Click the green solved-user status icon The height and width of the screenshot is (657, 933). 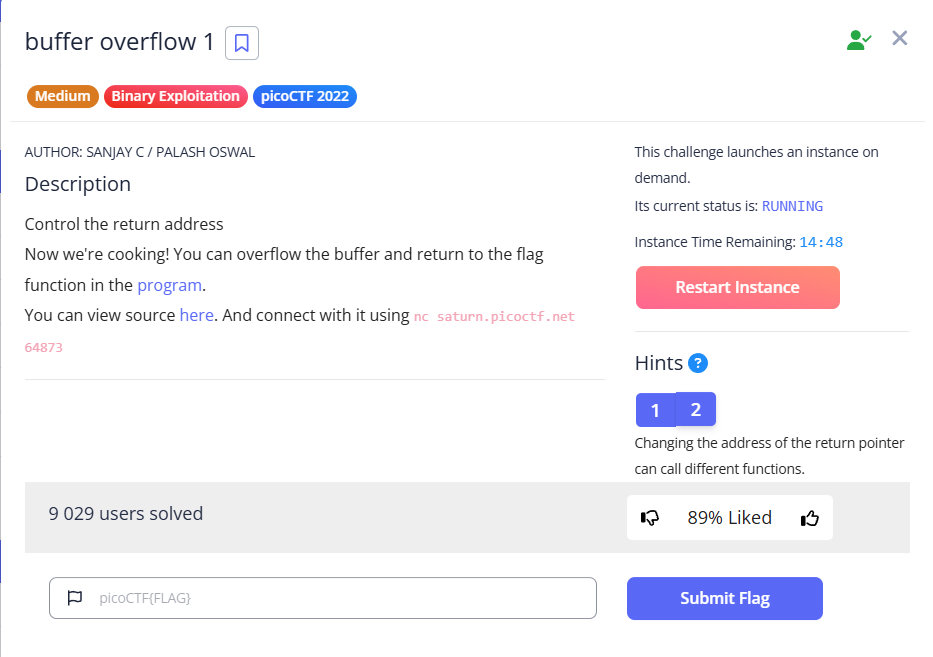coord(858,40)
